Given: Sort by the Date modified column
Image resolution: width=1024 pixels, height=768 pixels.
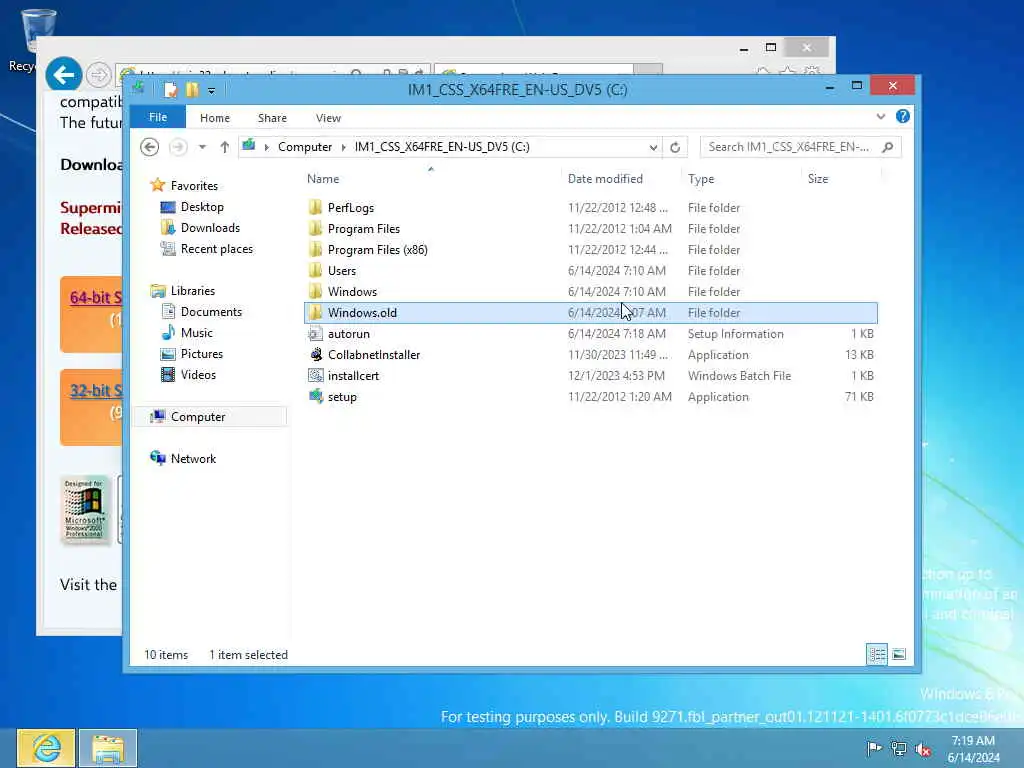Looking at the screenshot, I should click(x=605, y=179).
